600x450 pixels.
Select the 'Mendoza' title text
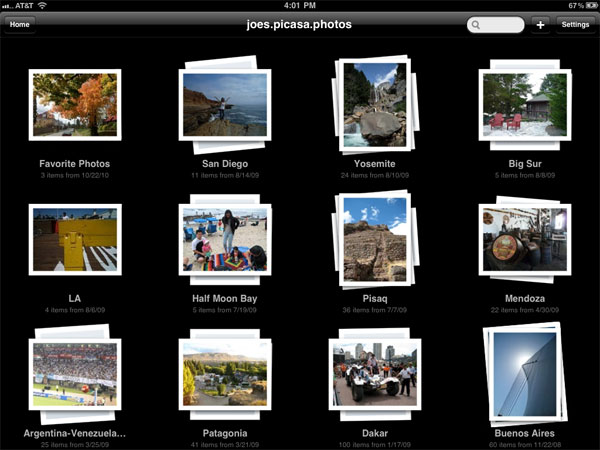pos(525,298)
